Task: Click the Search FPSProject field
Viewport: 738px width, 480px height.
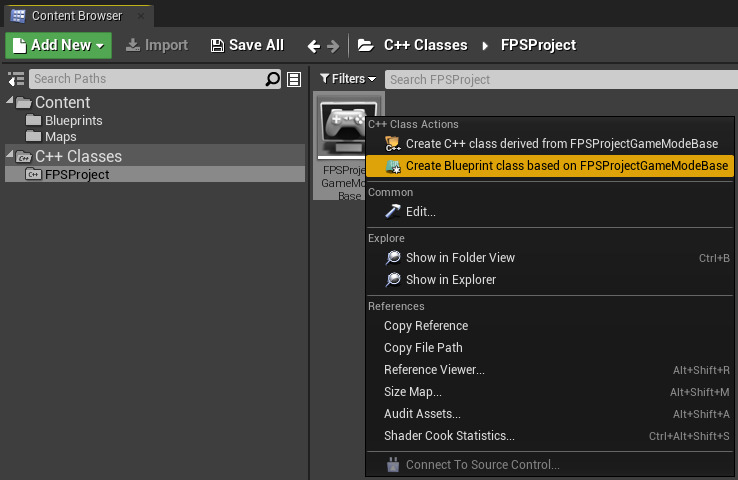Action: click(561, 80)
